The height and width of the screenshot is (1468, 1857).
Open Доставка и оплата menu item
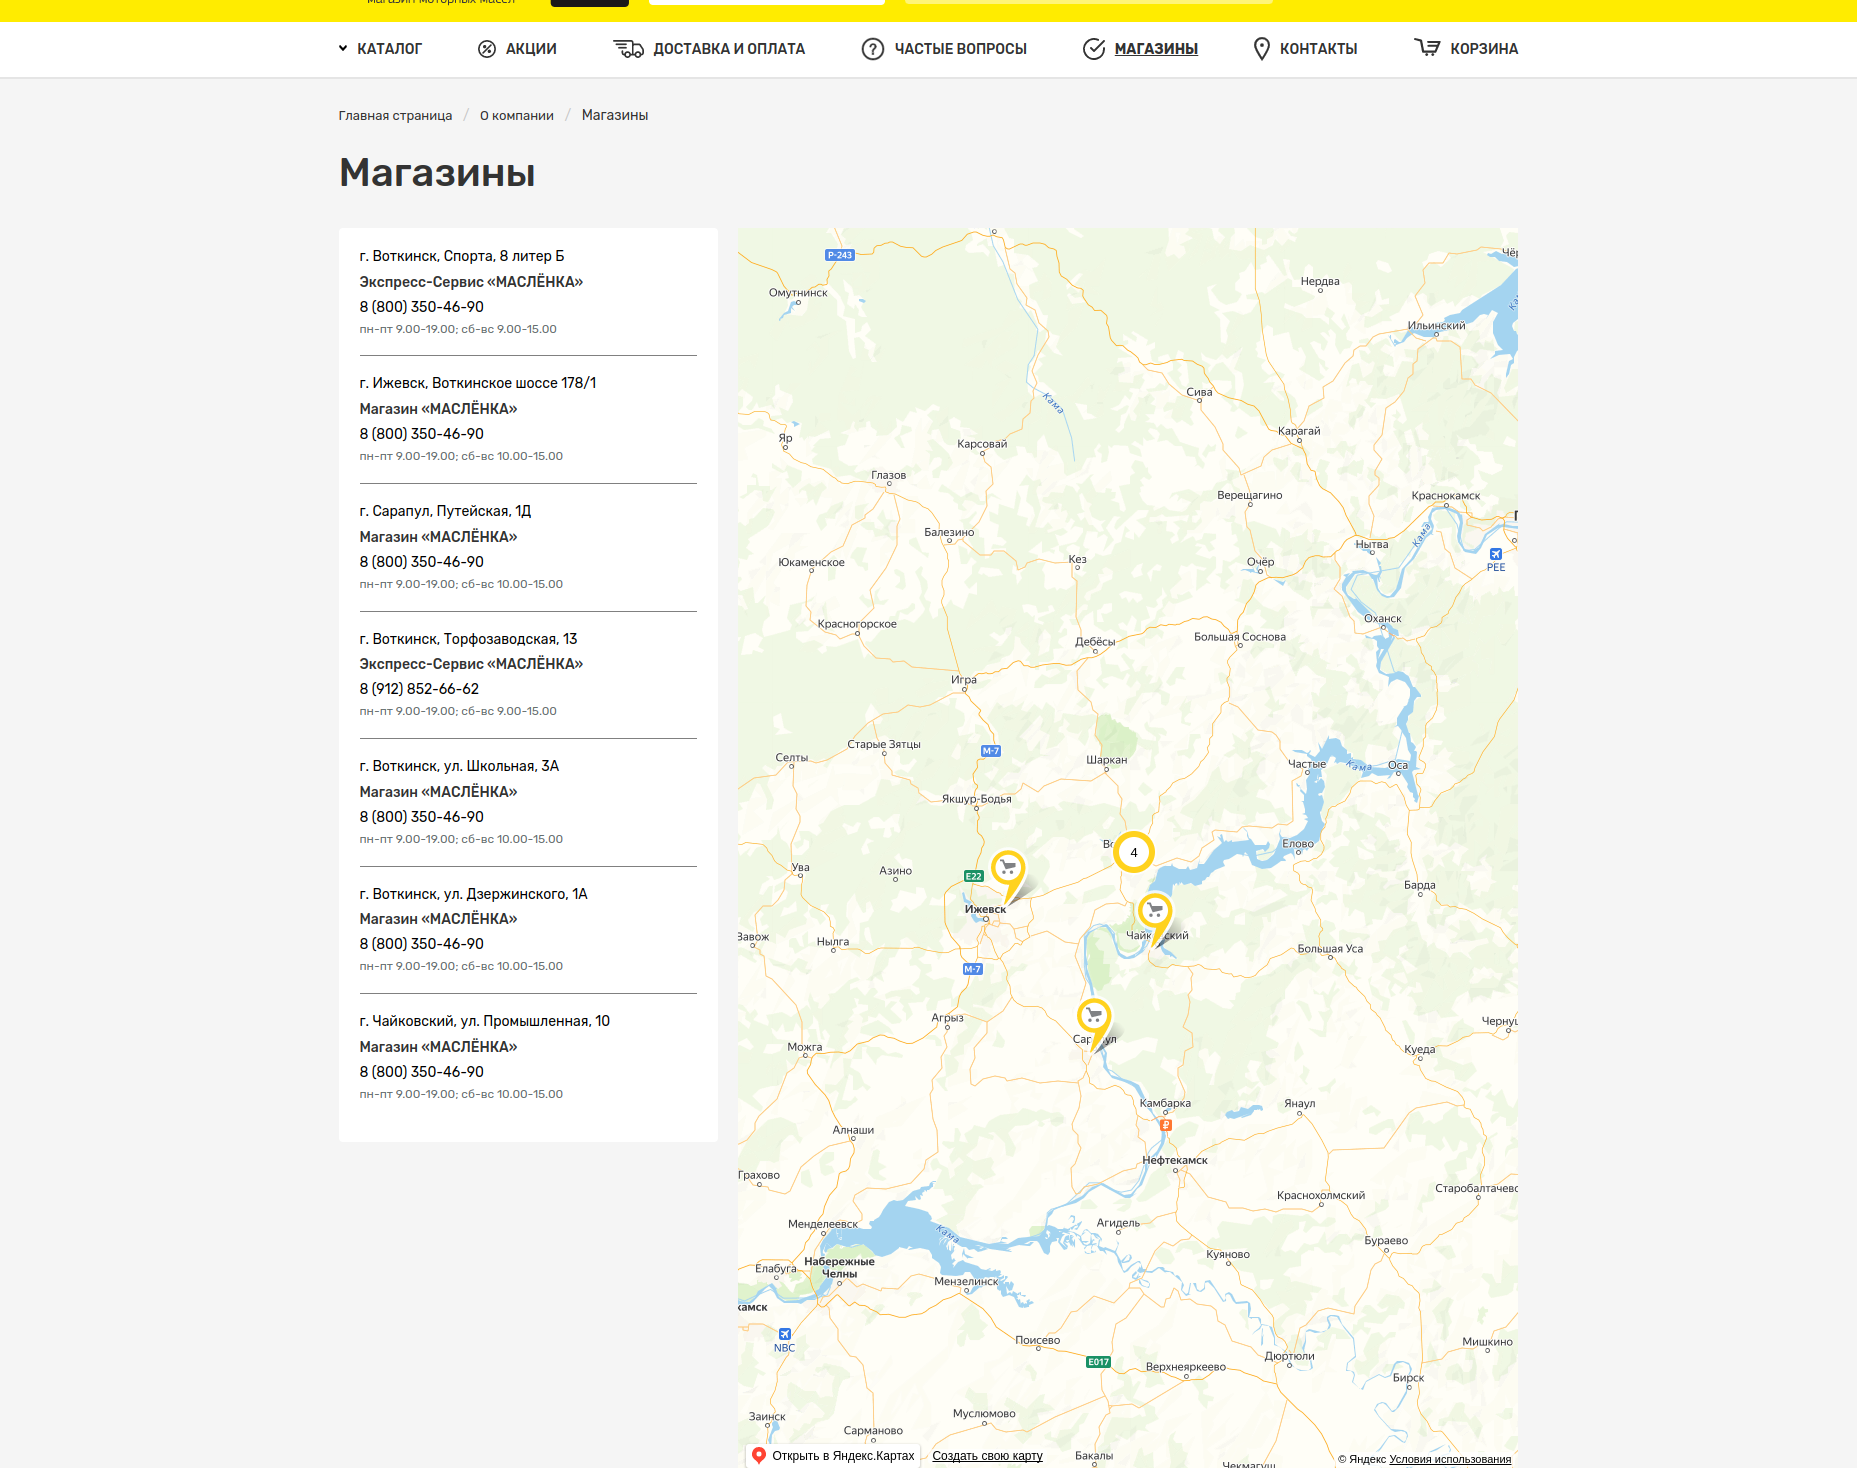(x=729, y=49)
